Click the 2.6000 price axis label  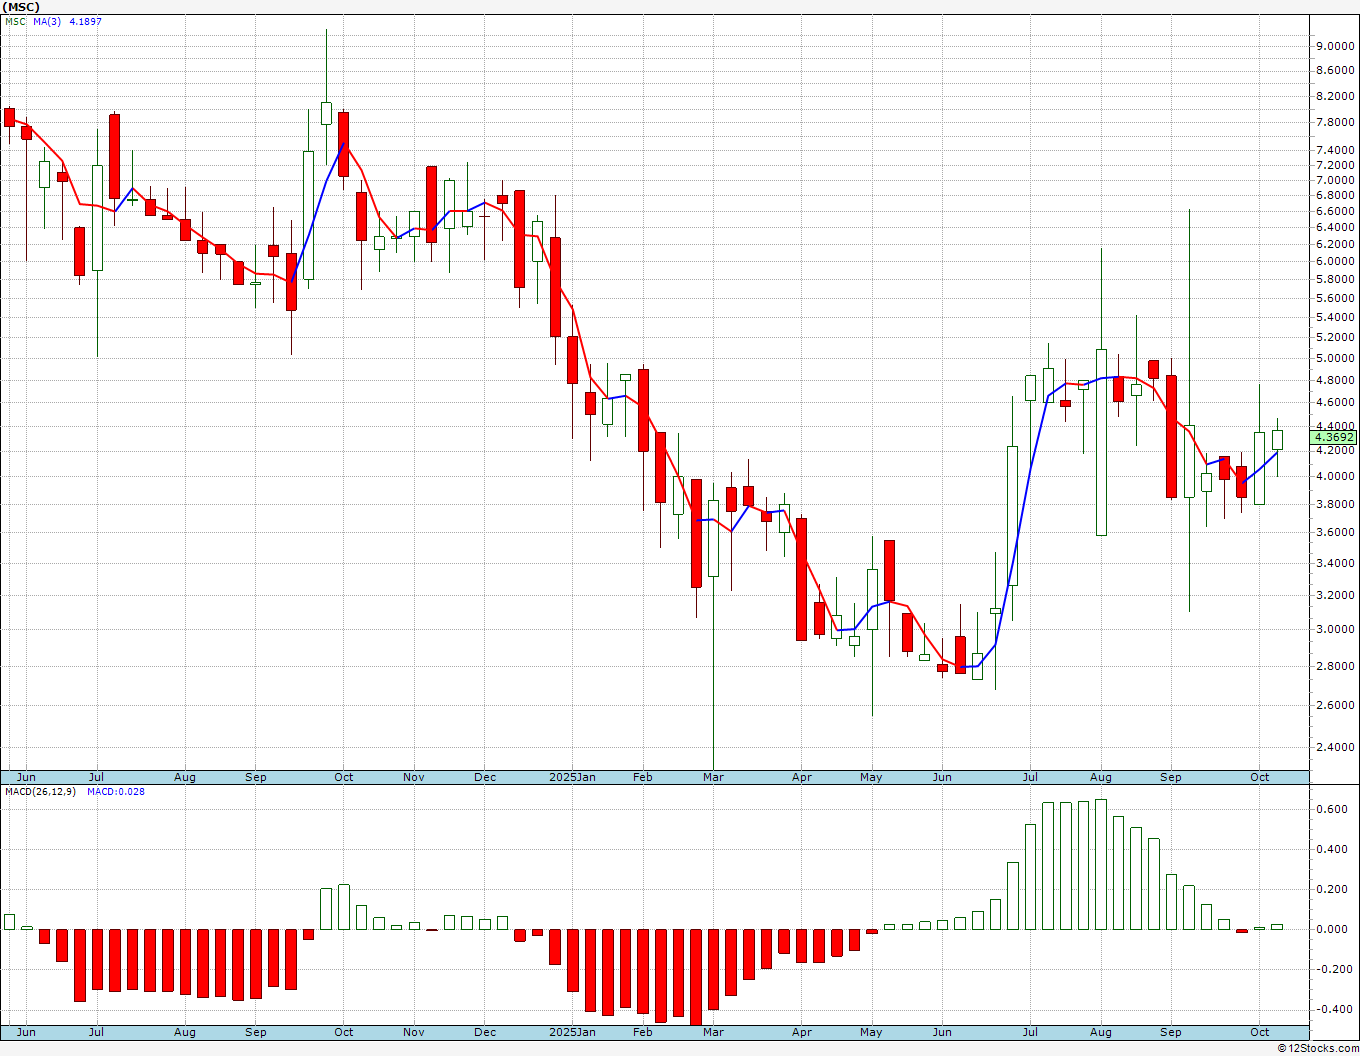(x=1337, y=705)
